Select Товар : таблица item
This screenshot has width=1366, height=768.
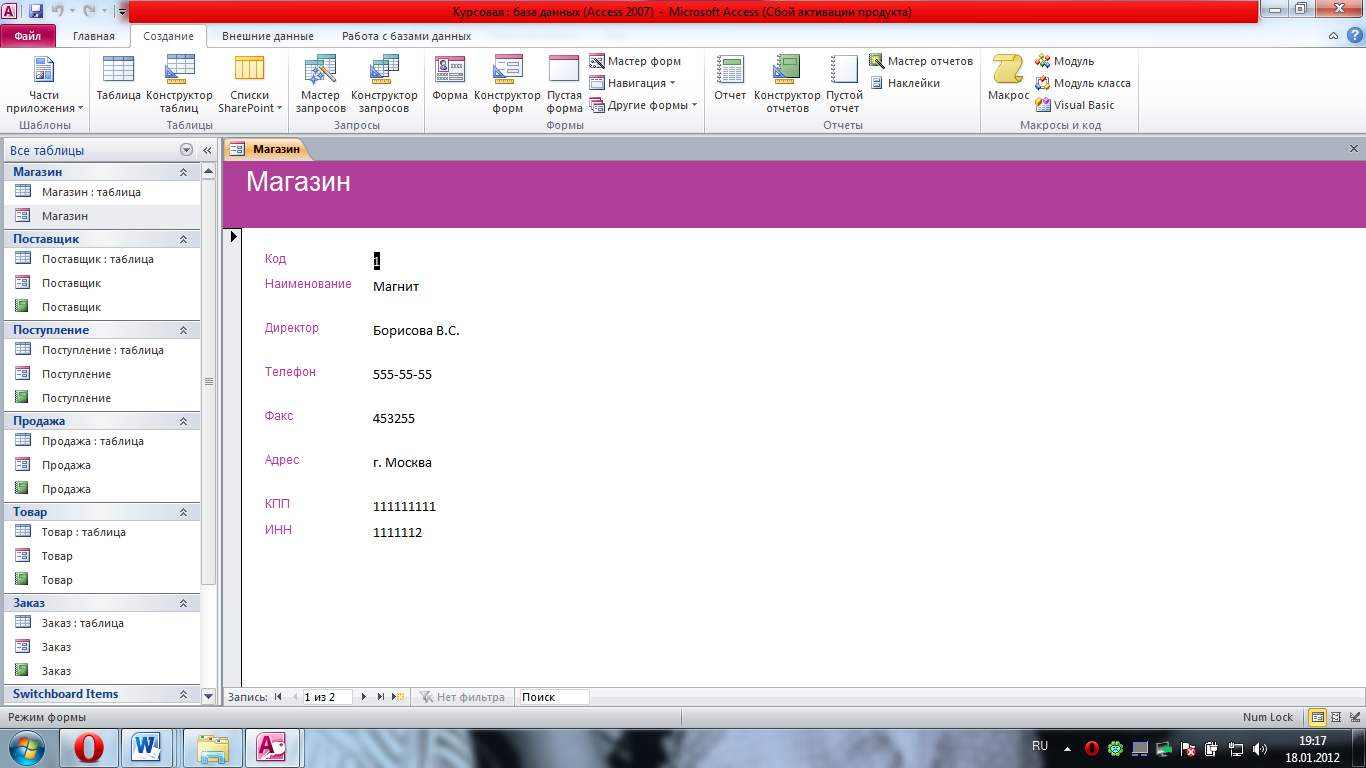pyautogui.click(x=102, y=532)
